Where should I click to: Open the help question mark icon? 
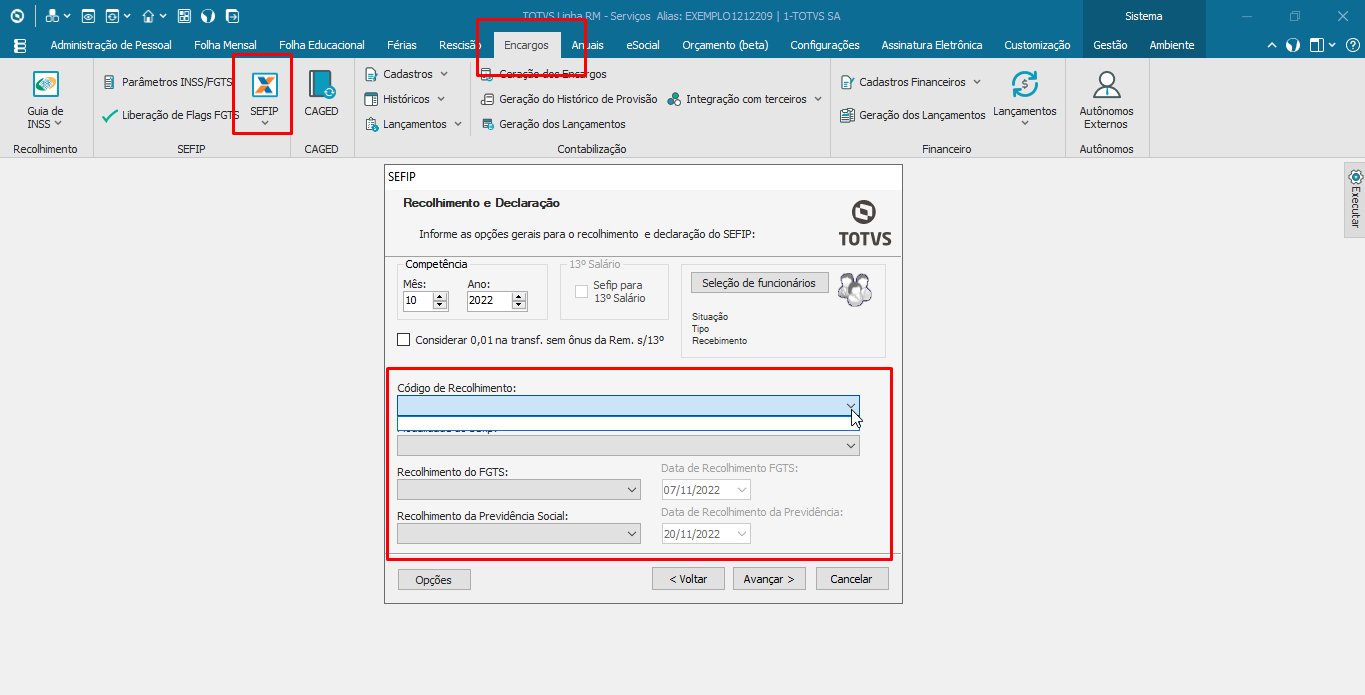[x=1351, y=45]
